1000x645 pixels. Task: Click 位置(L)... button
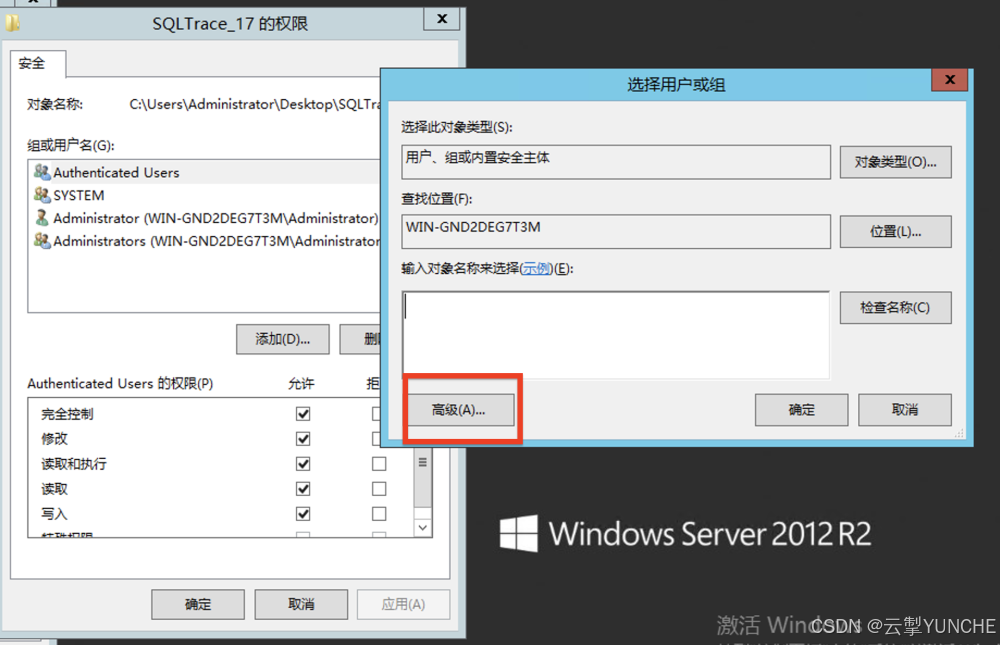(895, 232)
